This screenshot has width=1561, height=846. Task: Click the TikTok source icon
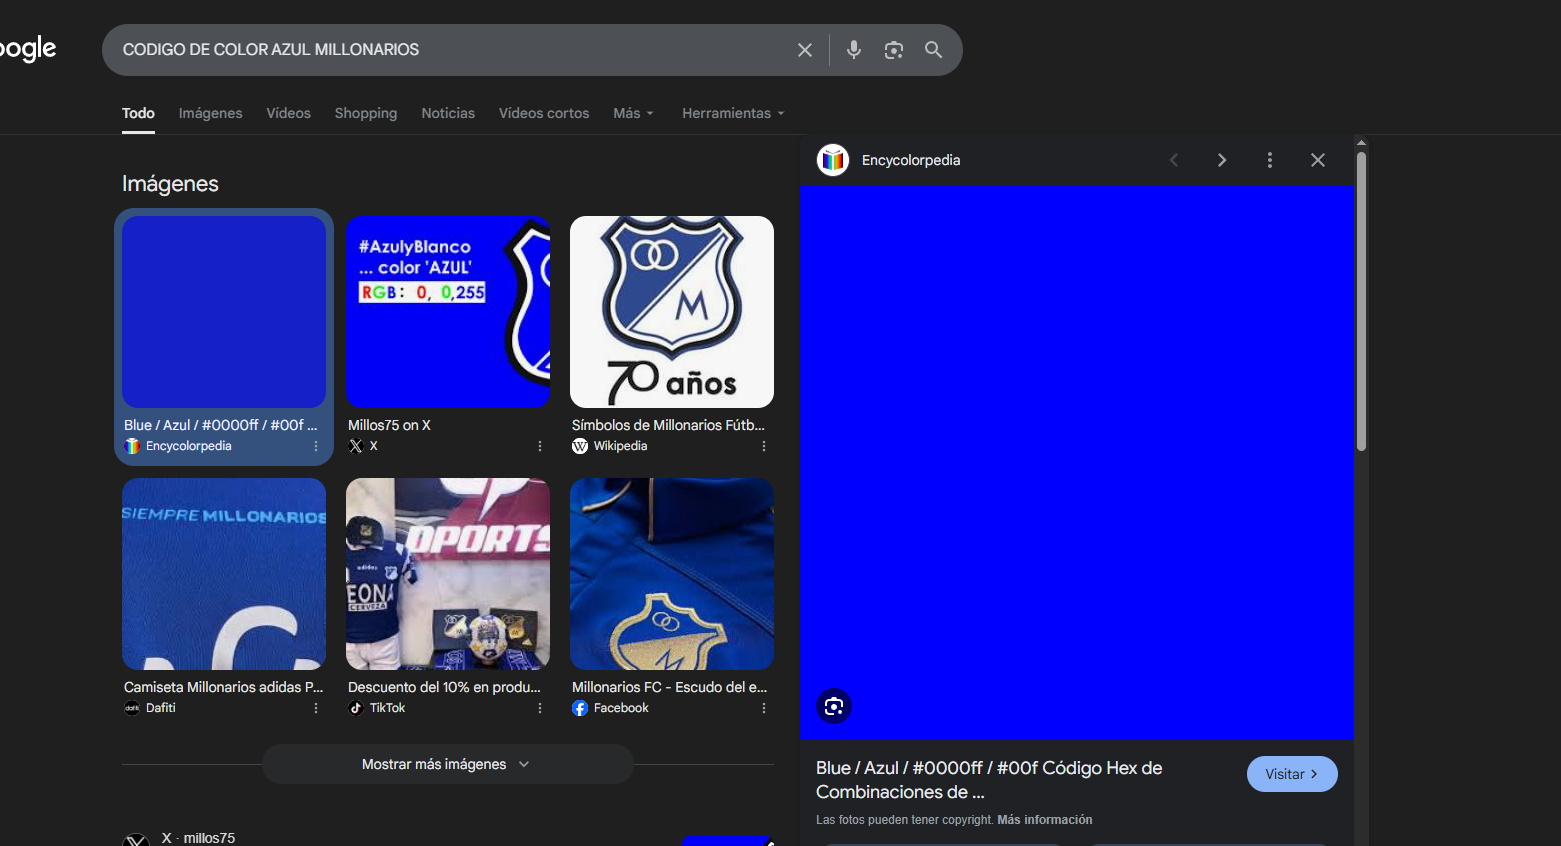(x=356, y=708)
